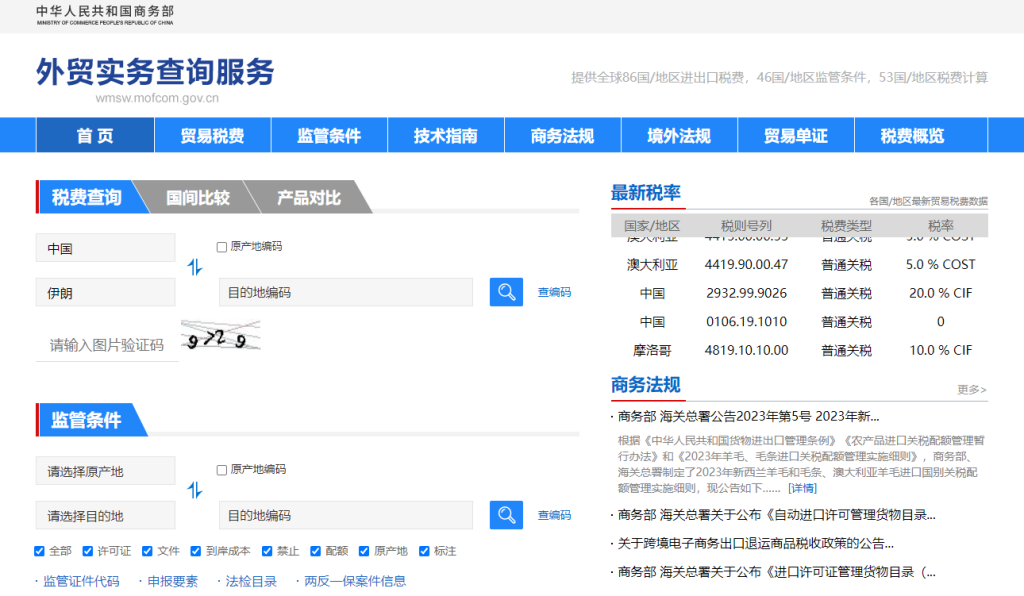Open news about 进口许可证管理货物目录
The height and width of the screenshot is (596, 1024).
point(776,572)
